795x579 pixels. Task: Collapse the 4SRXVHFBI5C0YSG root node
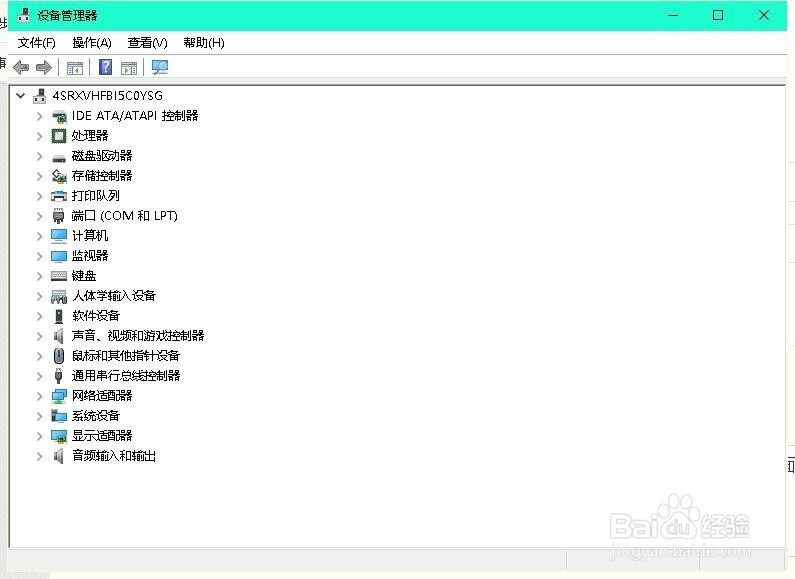[x=20, y=95]
